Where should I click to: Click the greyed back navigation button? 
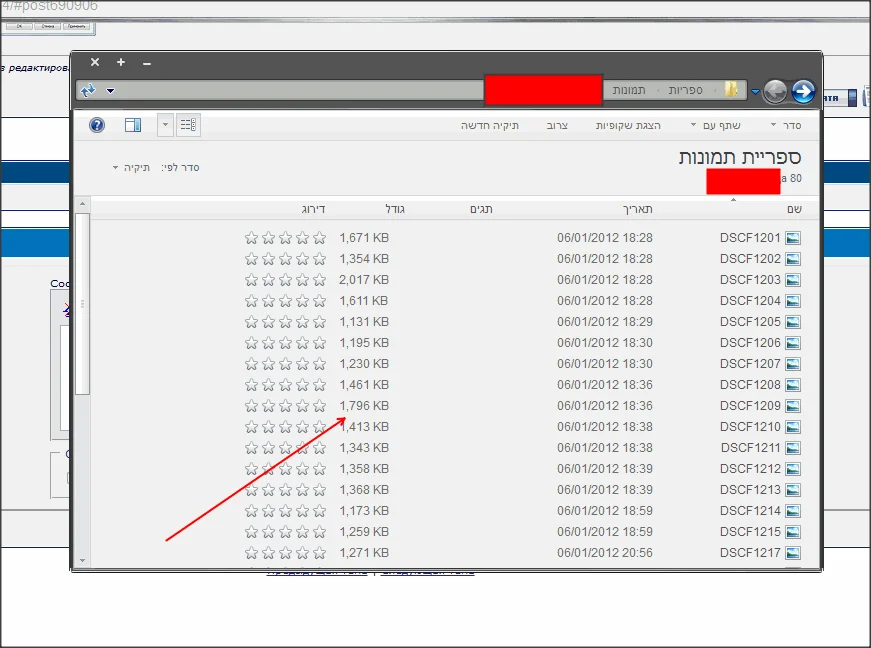point(775,92)
